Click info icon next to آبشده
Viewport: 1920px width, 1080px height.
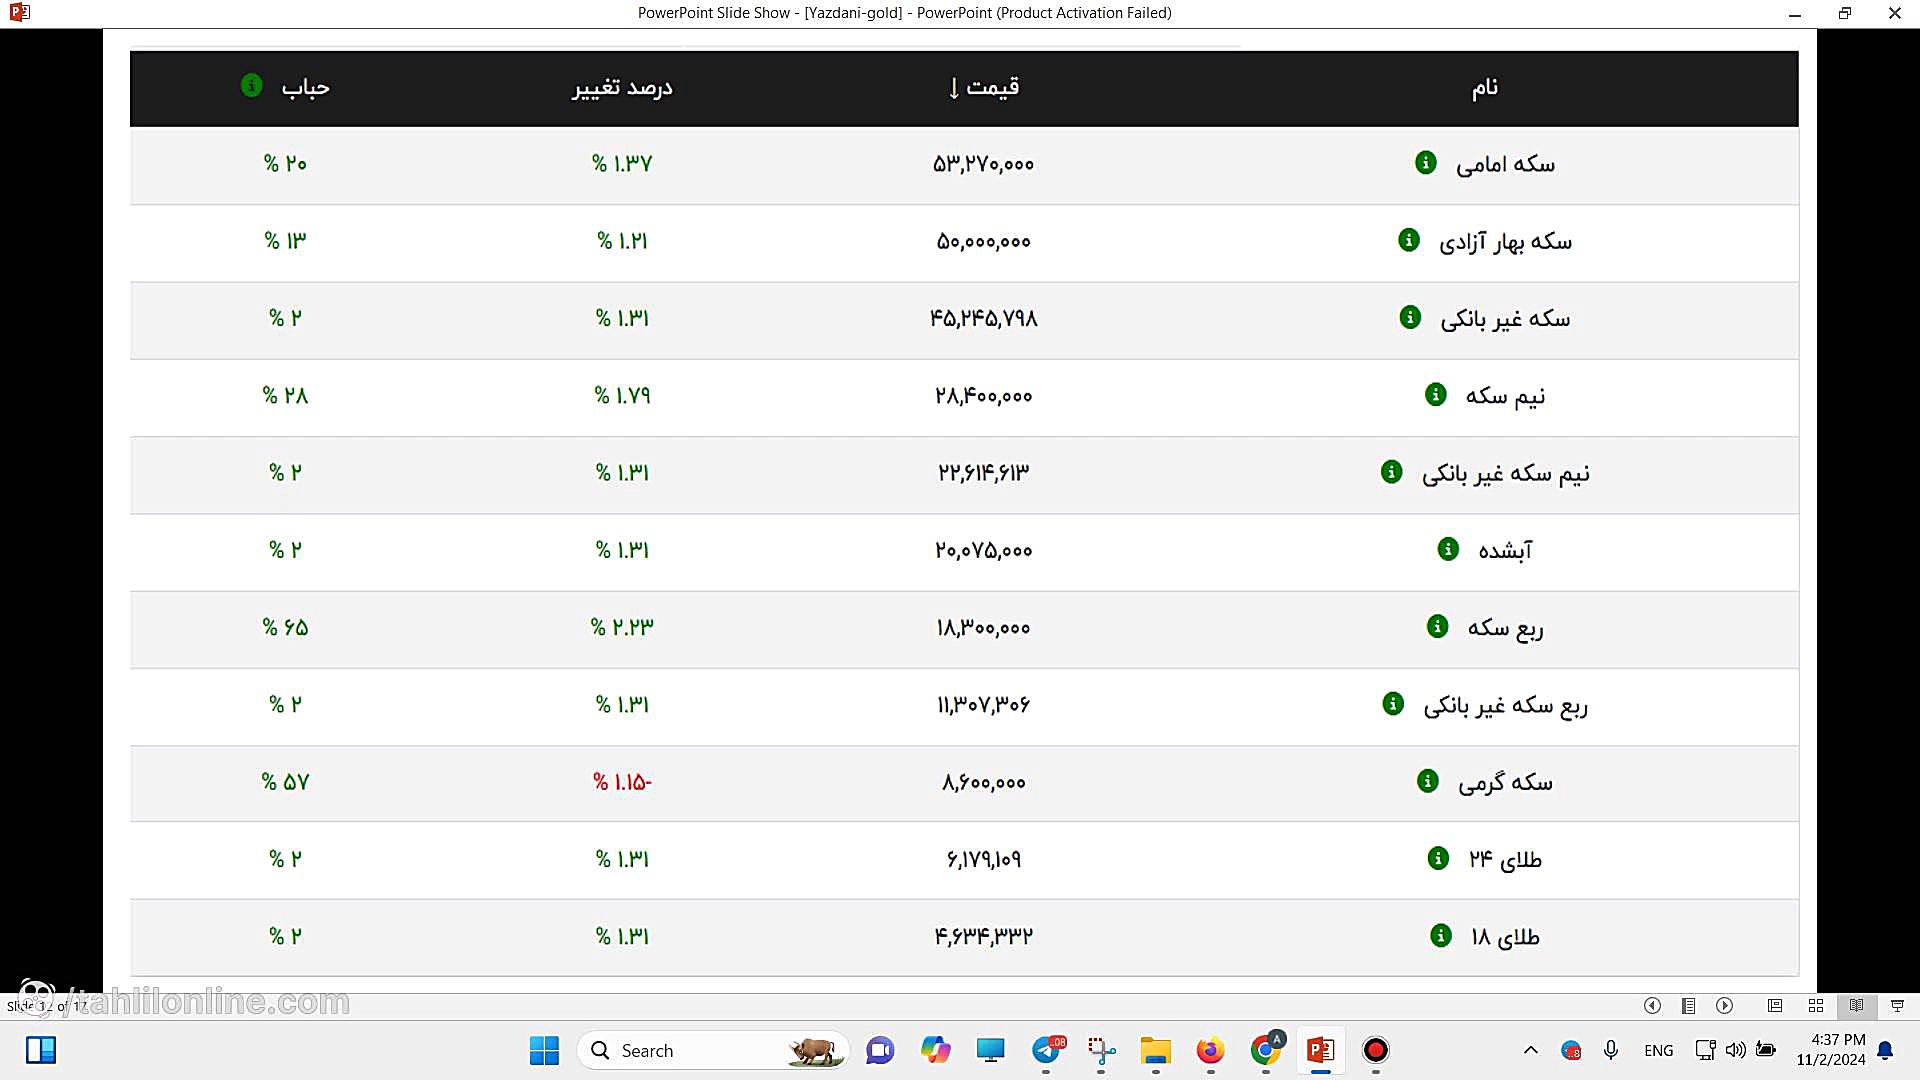coord(1448,548)
